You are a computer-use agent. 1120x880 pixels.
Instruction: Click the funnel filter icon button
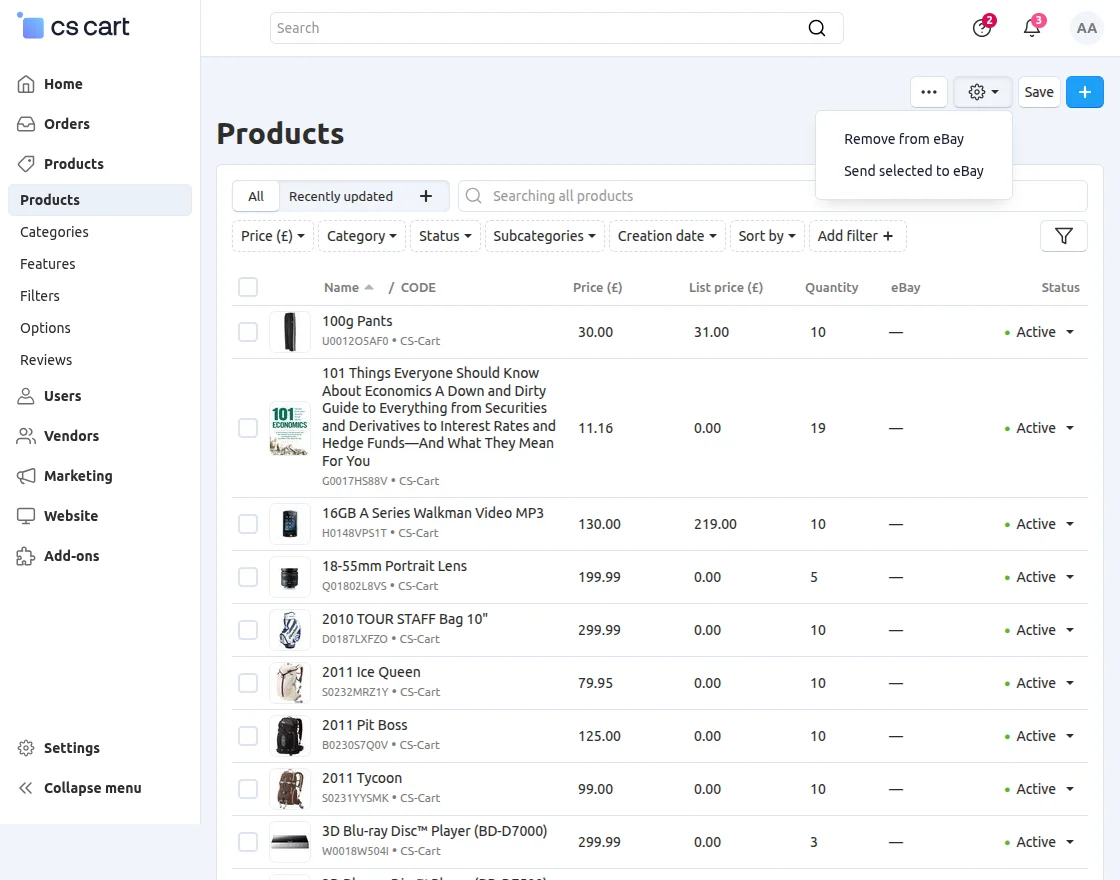coord(1064,236)
